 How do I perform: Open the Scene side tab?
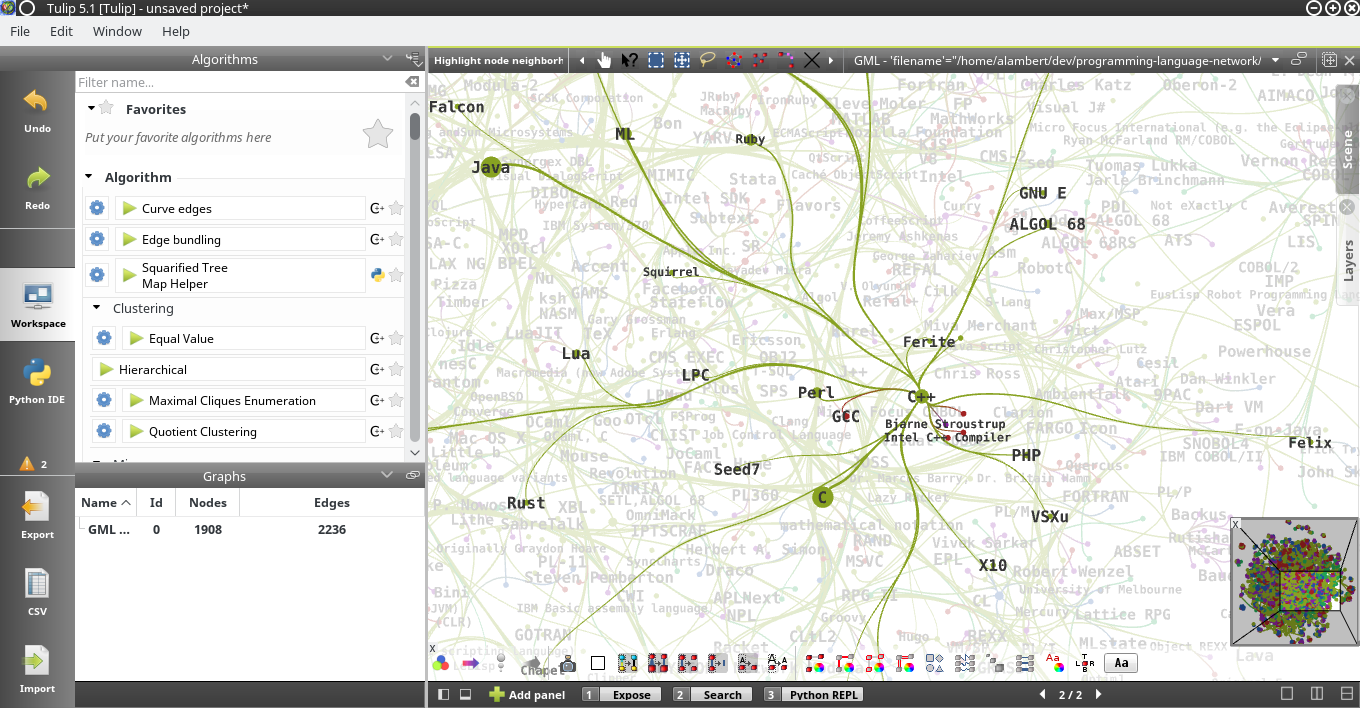coord(1347,139)
